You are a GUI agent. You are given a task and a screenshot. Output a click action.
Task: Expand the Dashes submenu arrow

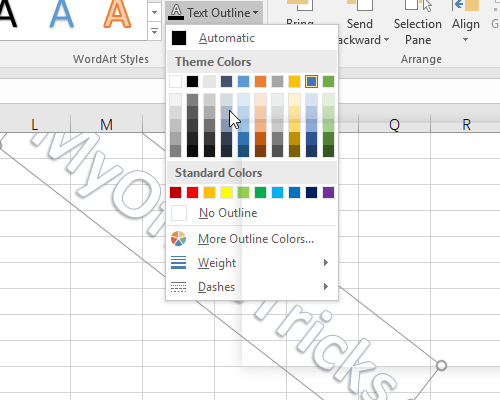click(326, 287)
